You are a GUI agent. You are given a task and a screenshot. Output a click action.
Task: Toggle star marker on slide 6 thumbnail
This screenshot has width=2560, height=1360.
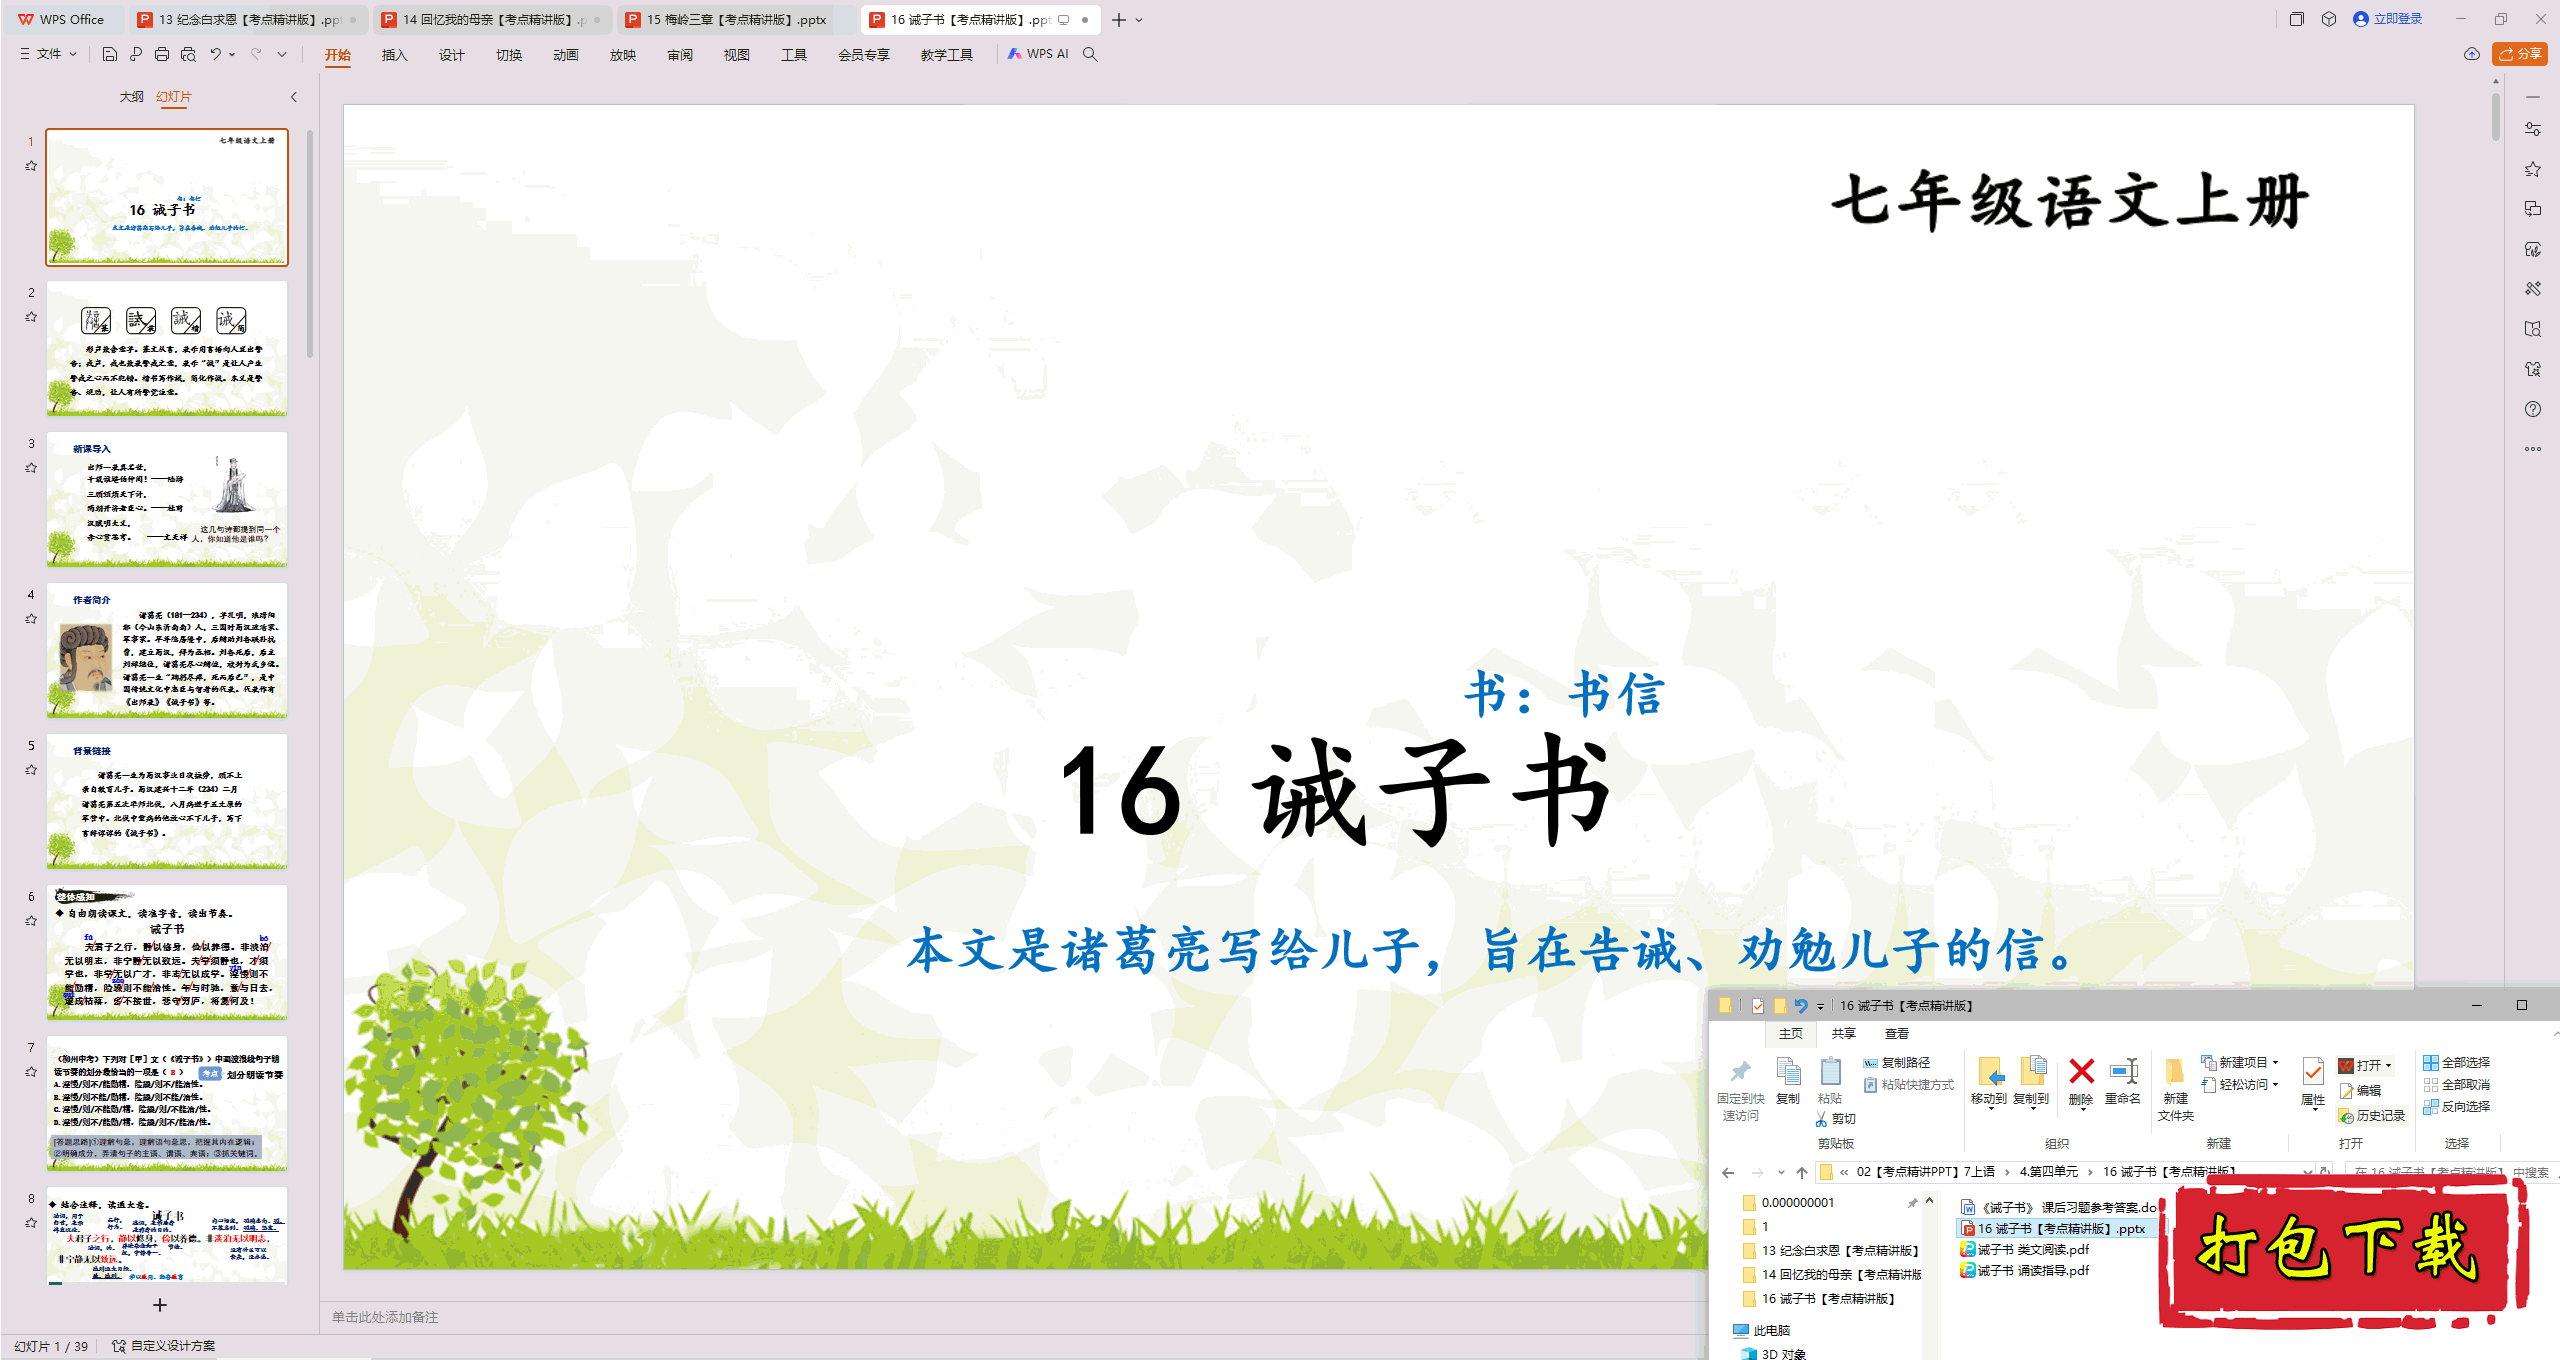pyautogui.click(x=31, y=921)
